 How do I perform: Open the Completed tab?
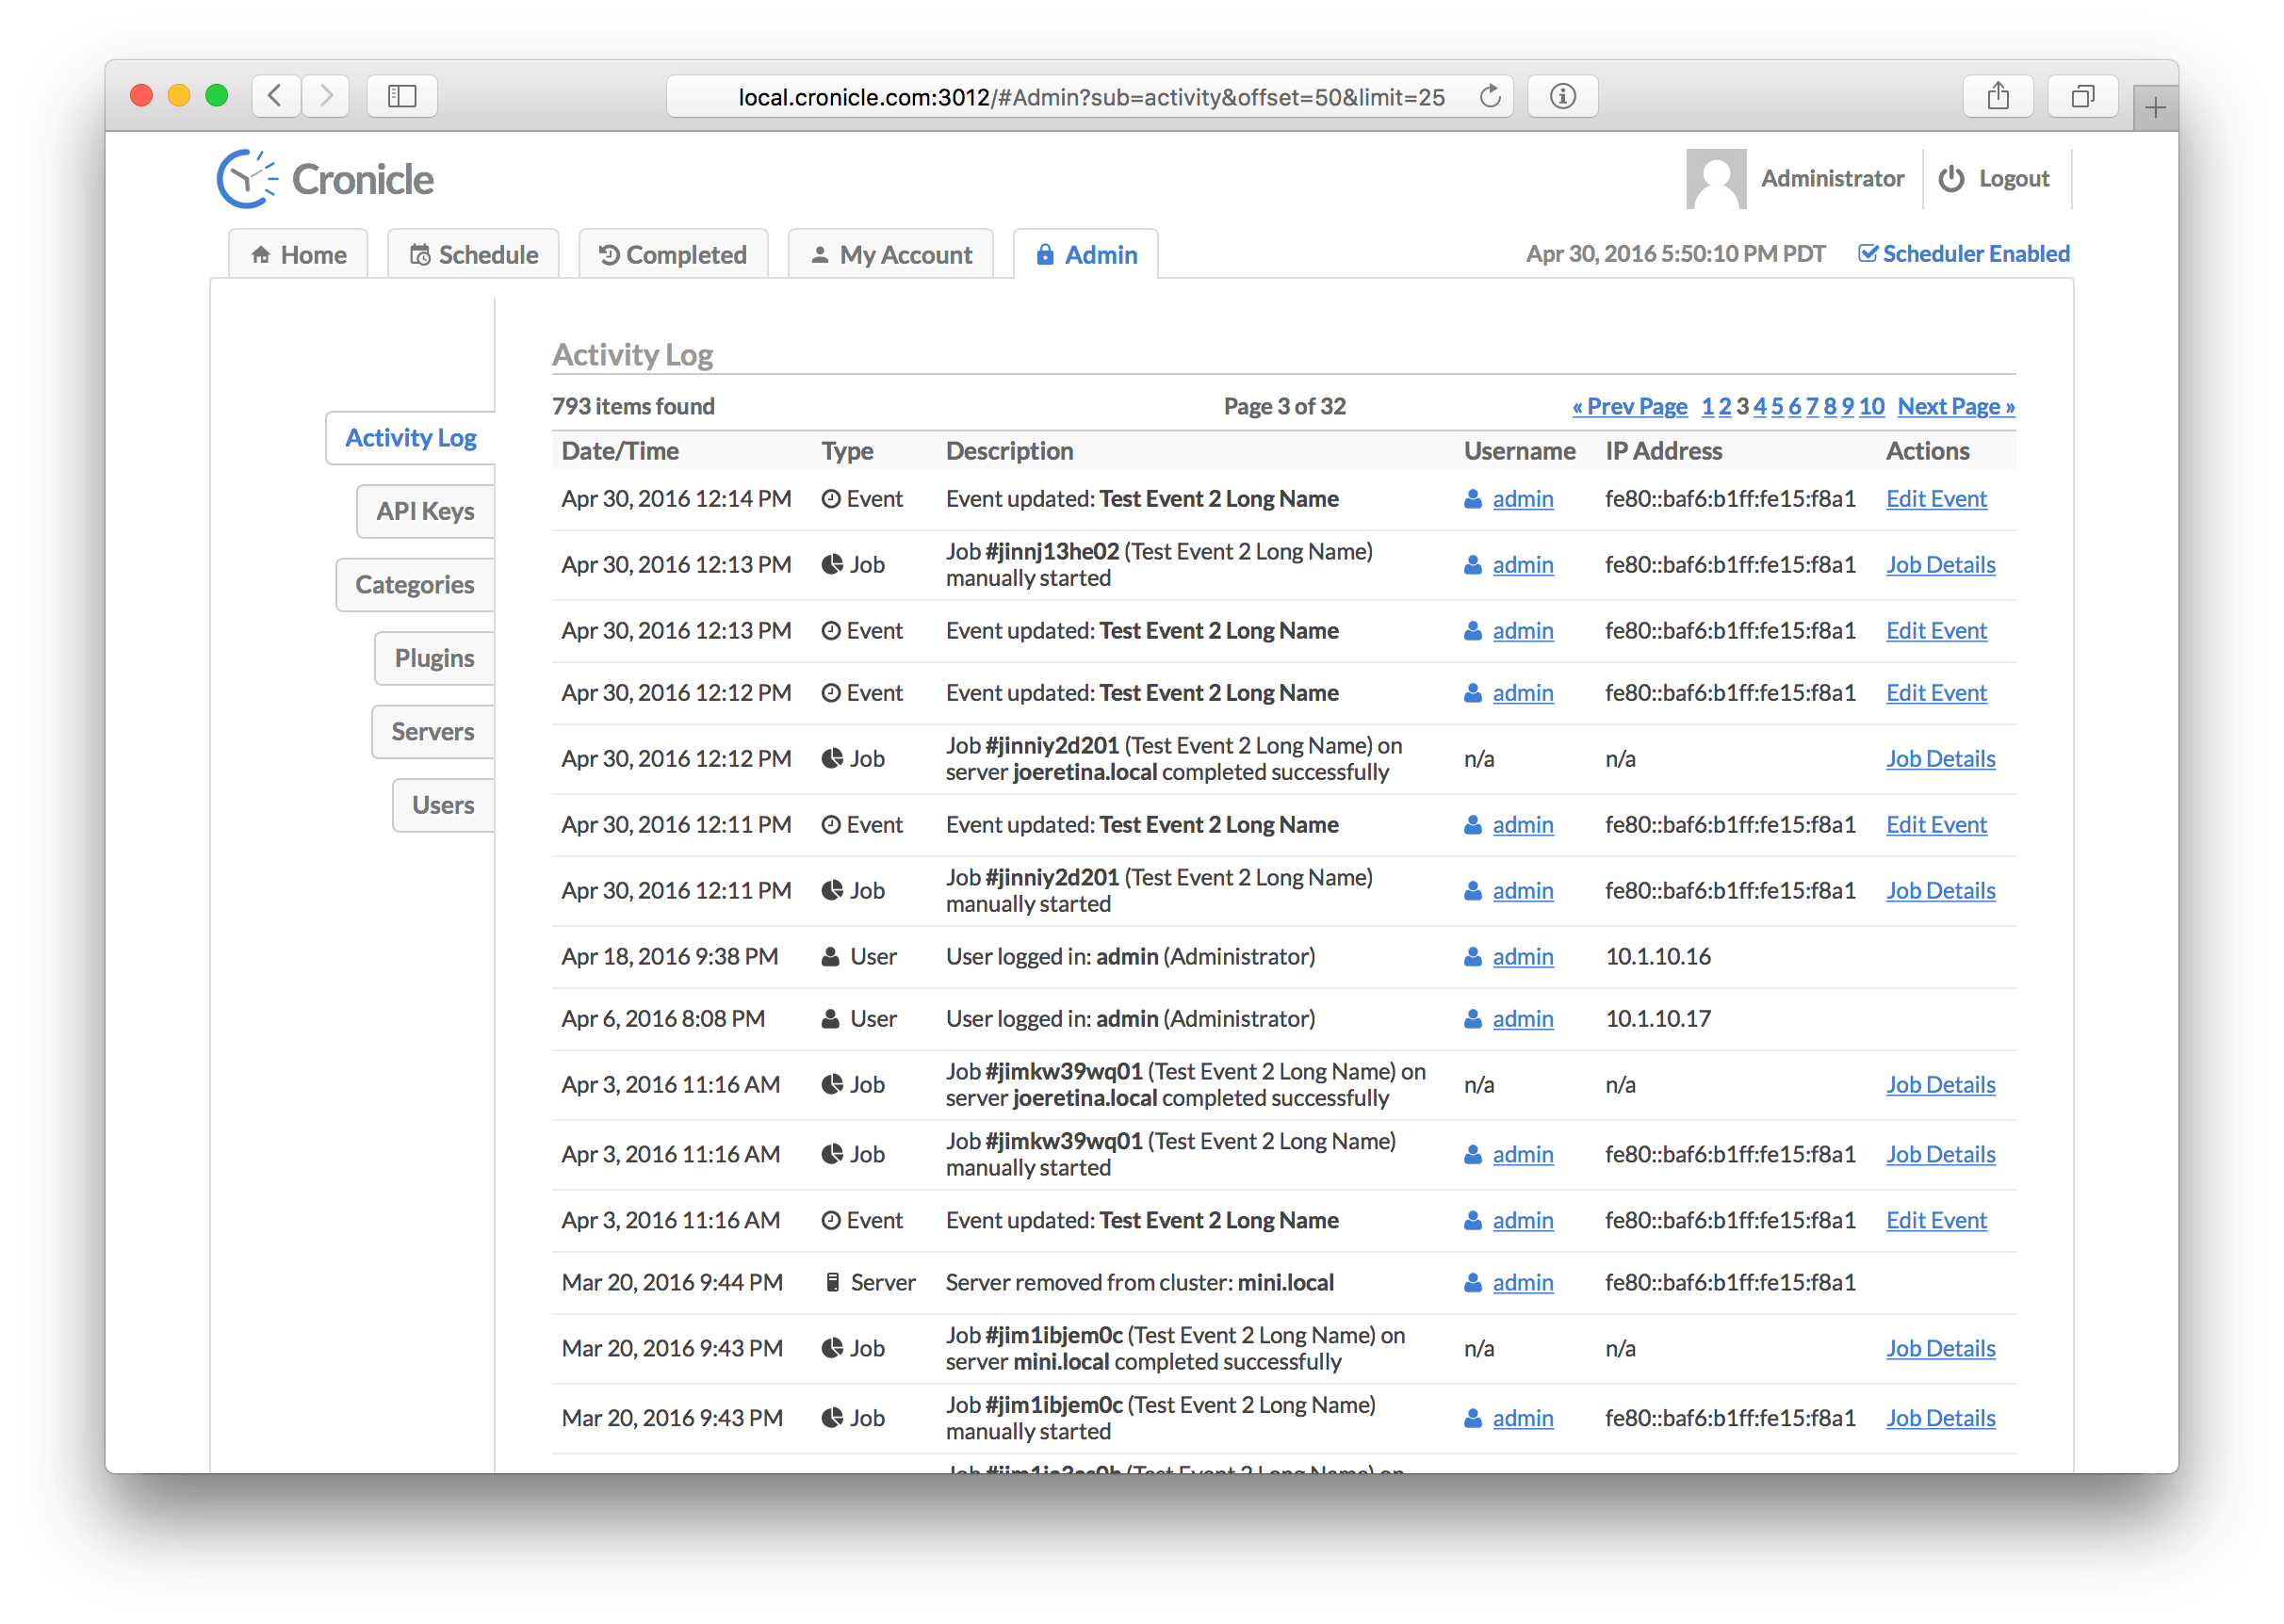coord(673,255)
